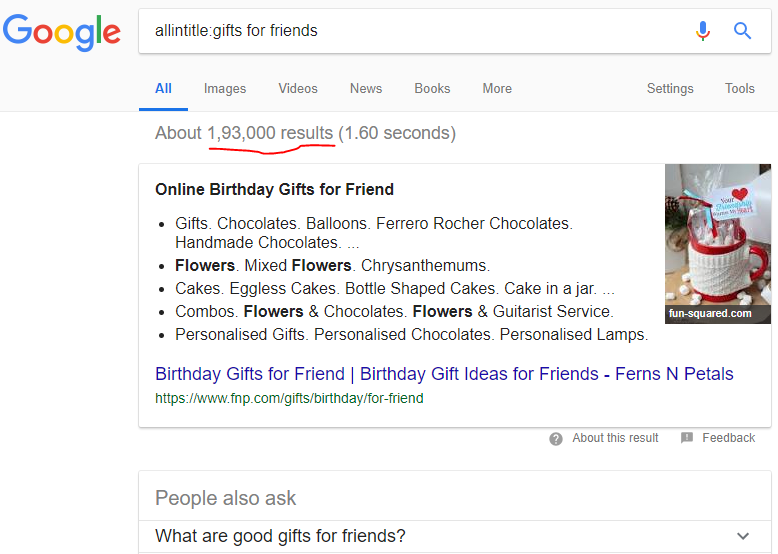
Task: Select the All results tab
Action: (163, 88)
